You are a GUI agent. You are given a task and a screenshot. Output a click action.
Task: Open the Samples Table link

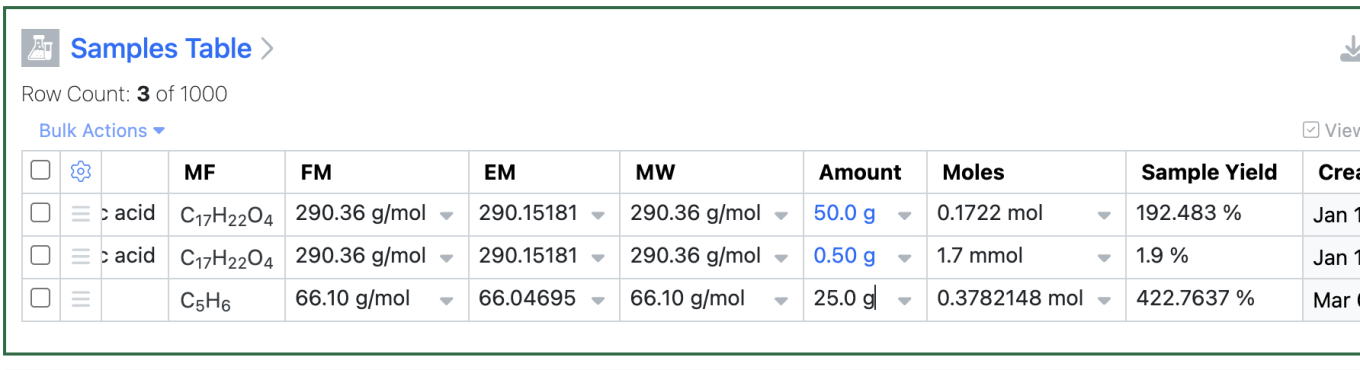click(161, 49)
